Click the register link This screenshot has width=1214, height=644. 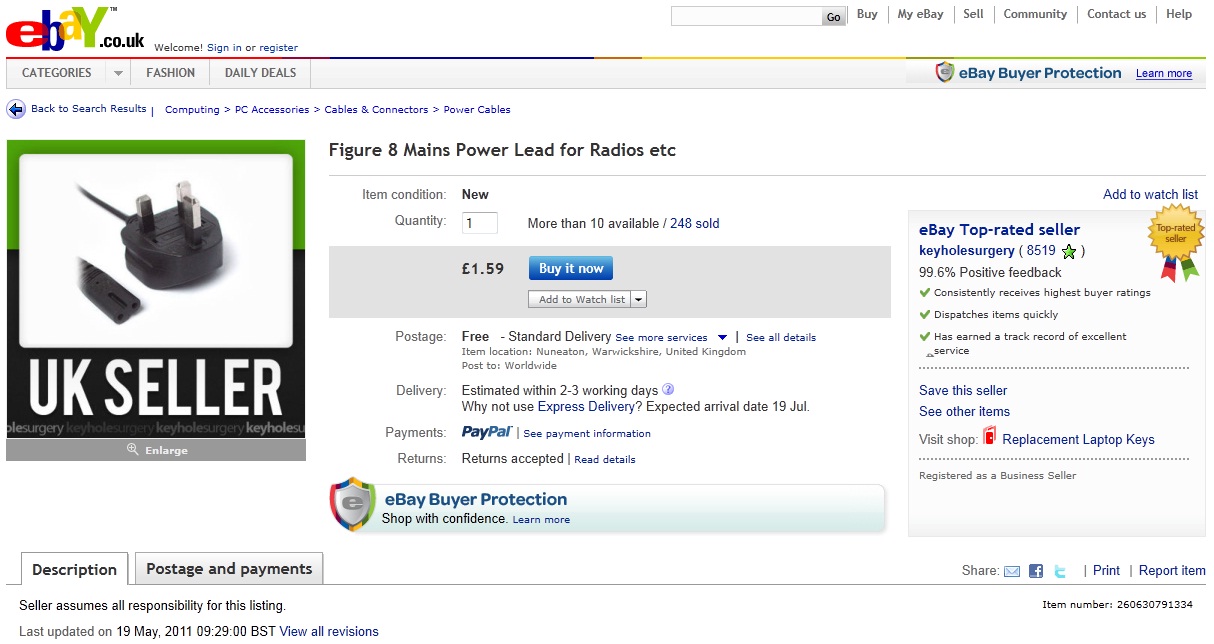[x=278, y=47]
